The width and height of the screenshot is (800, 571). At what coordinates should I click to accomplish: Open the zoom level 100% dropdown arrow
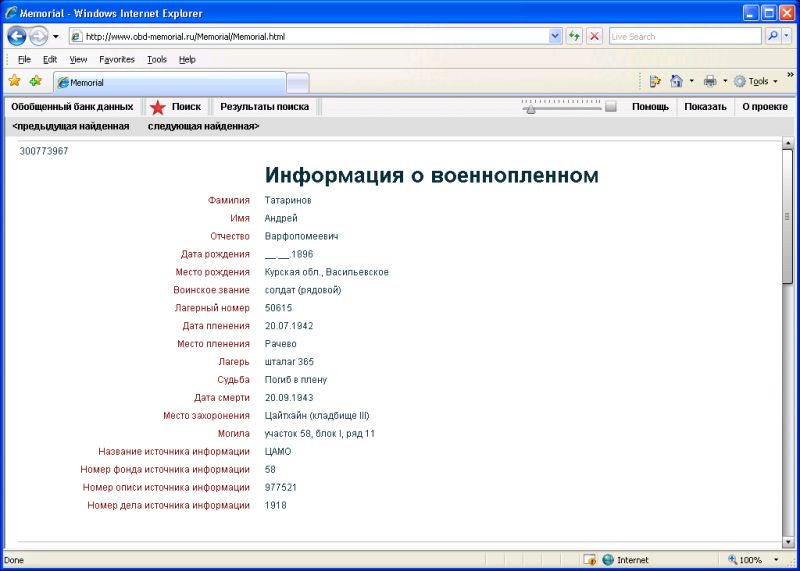pyautogui.click(x=775, y=560)
